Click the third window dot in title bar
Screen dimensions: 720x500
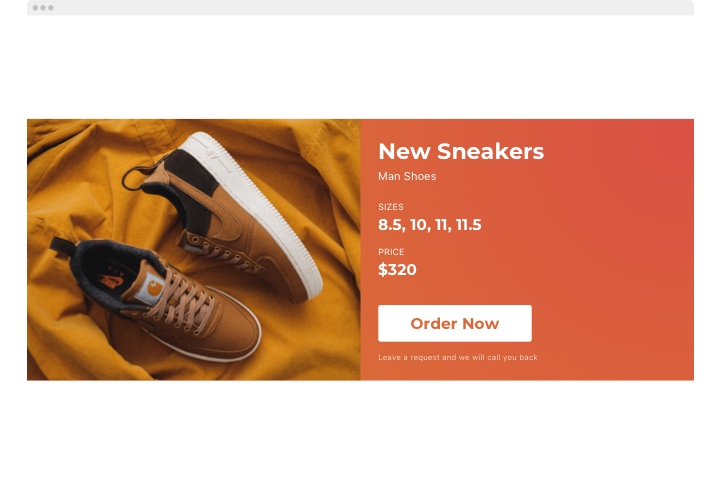tap(51, 8)
